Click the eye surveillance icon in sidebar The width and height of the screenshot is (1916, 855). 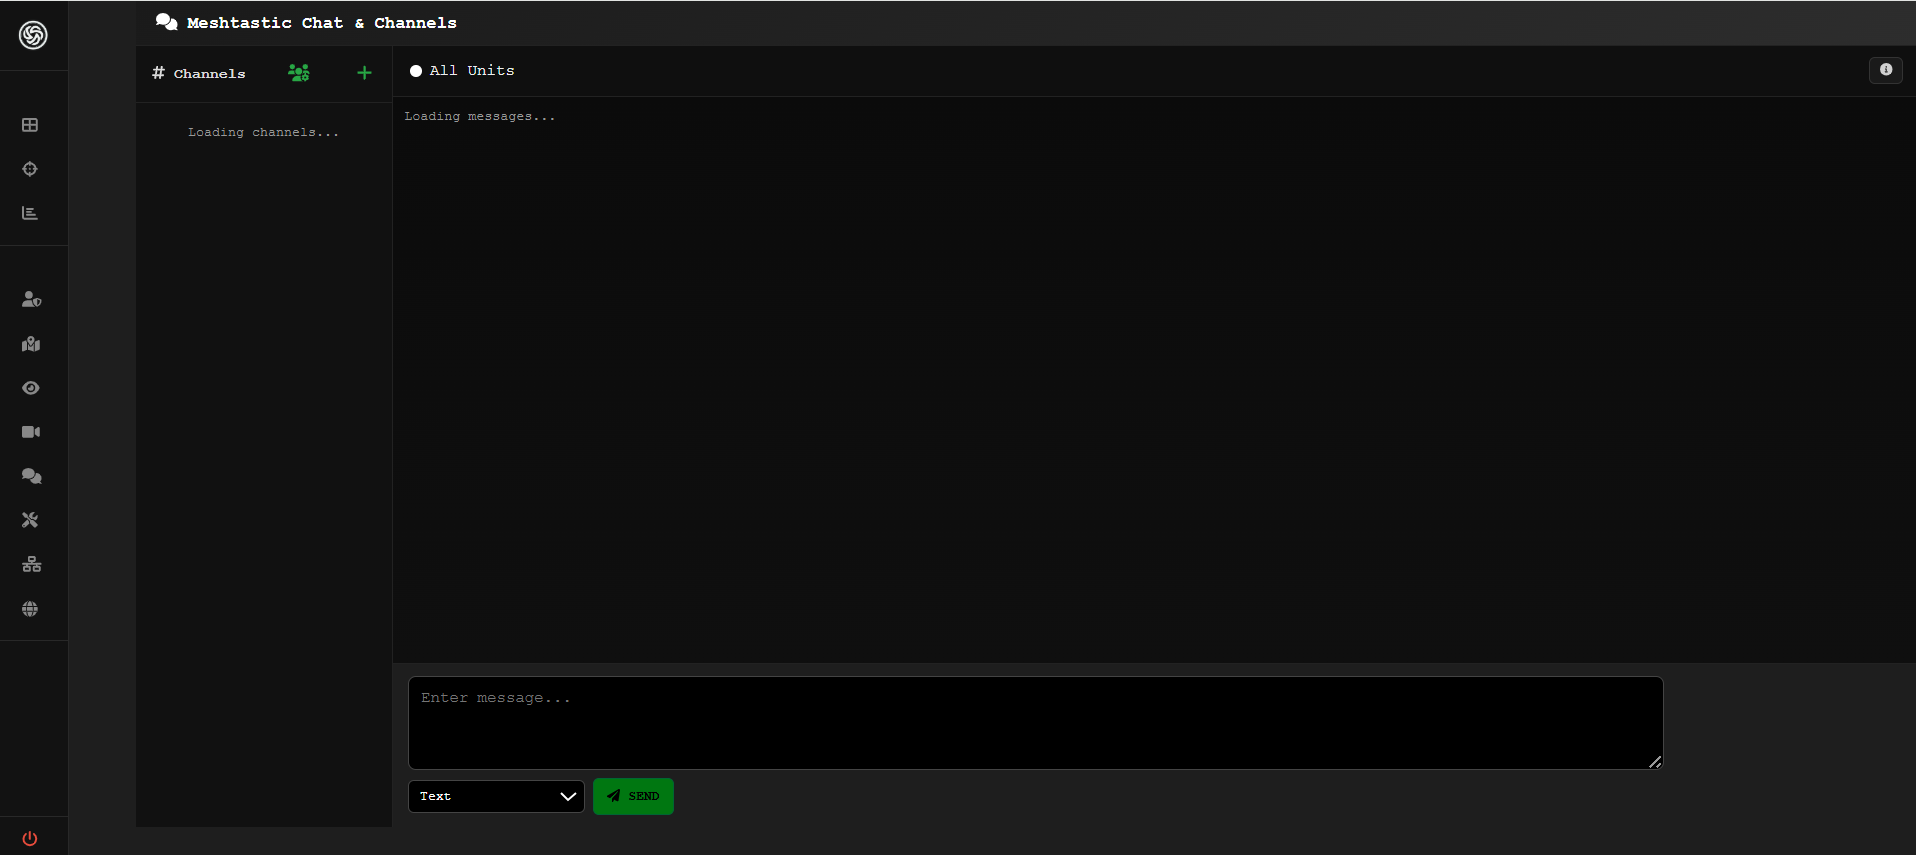[31, 388]
